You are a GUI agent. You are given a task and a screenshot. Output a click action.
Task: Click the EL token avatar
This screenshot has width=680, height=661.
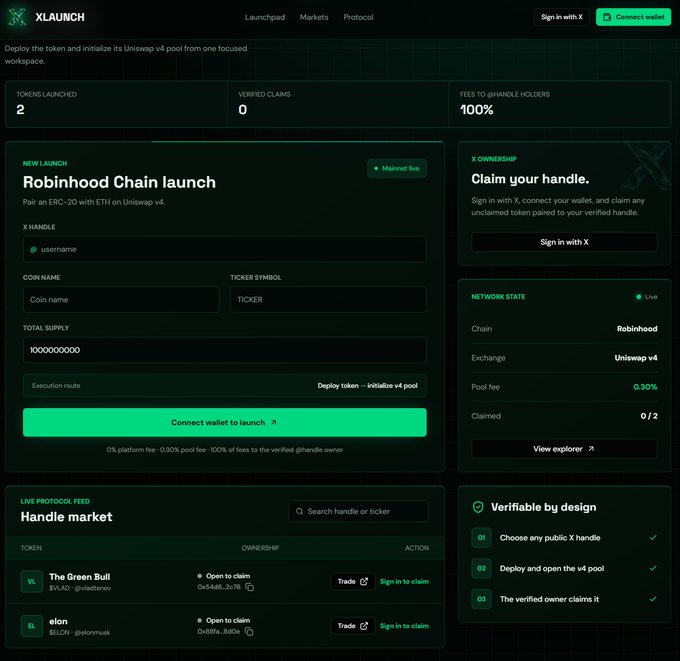pos(32,626)
